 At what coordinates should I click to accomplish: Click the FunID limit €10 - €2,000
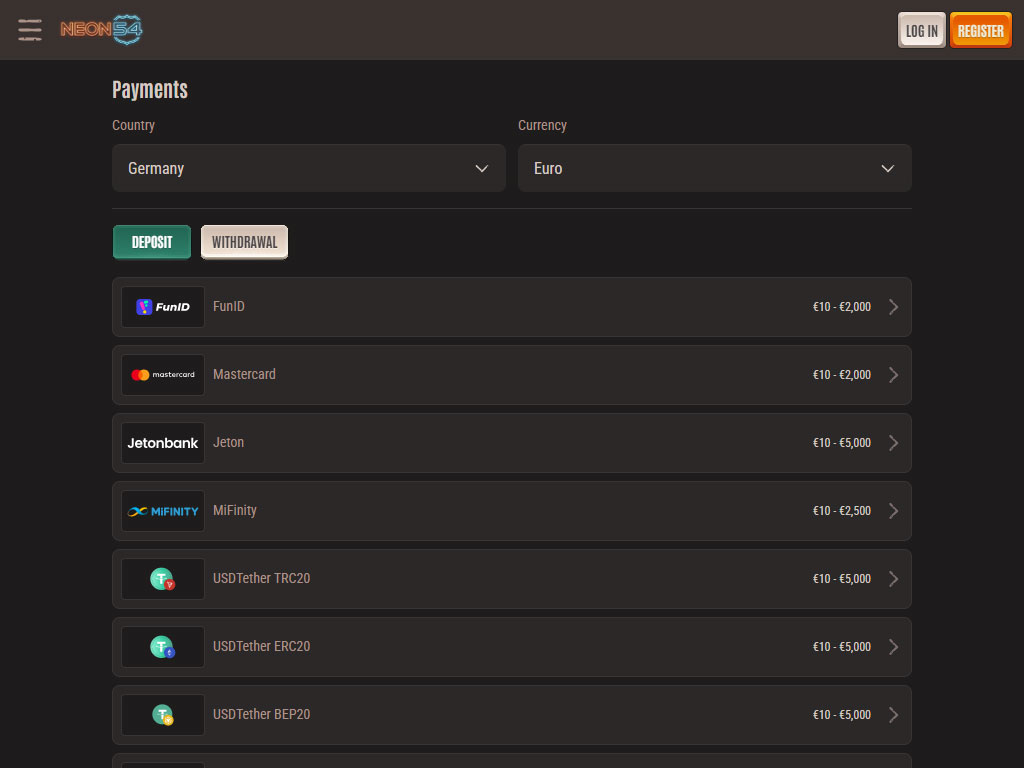click(x=842, y=307)
